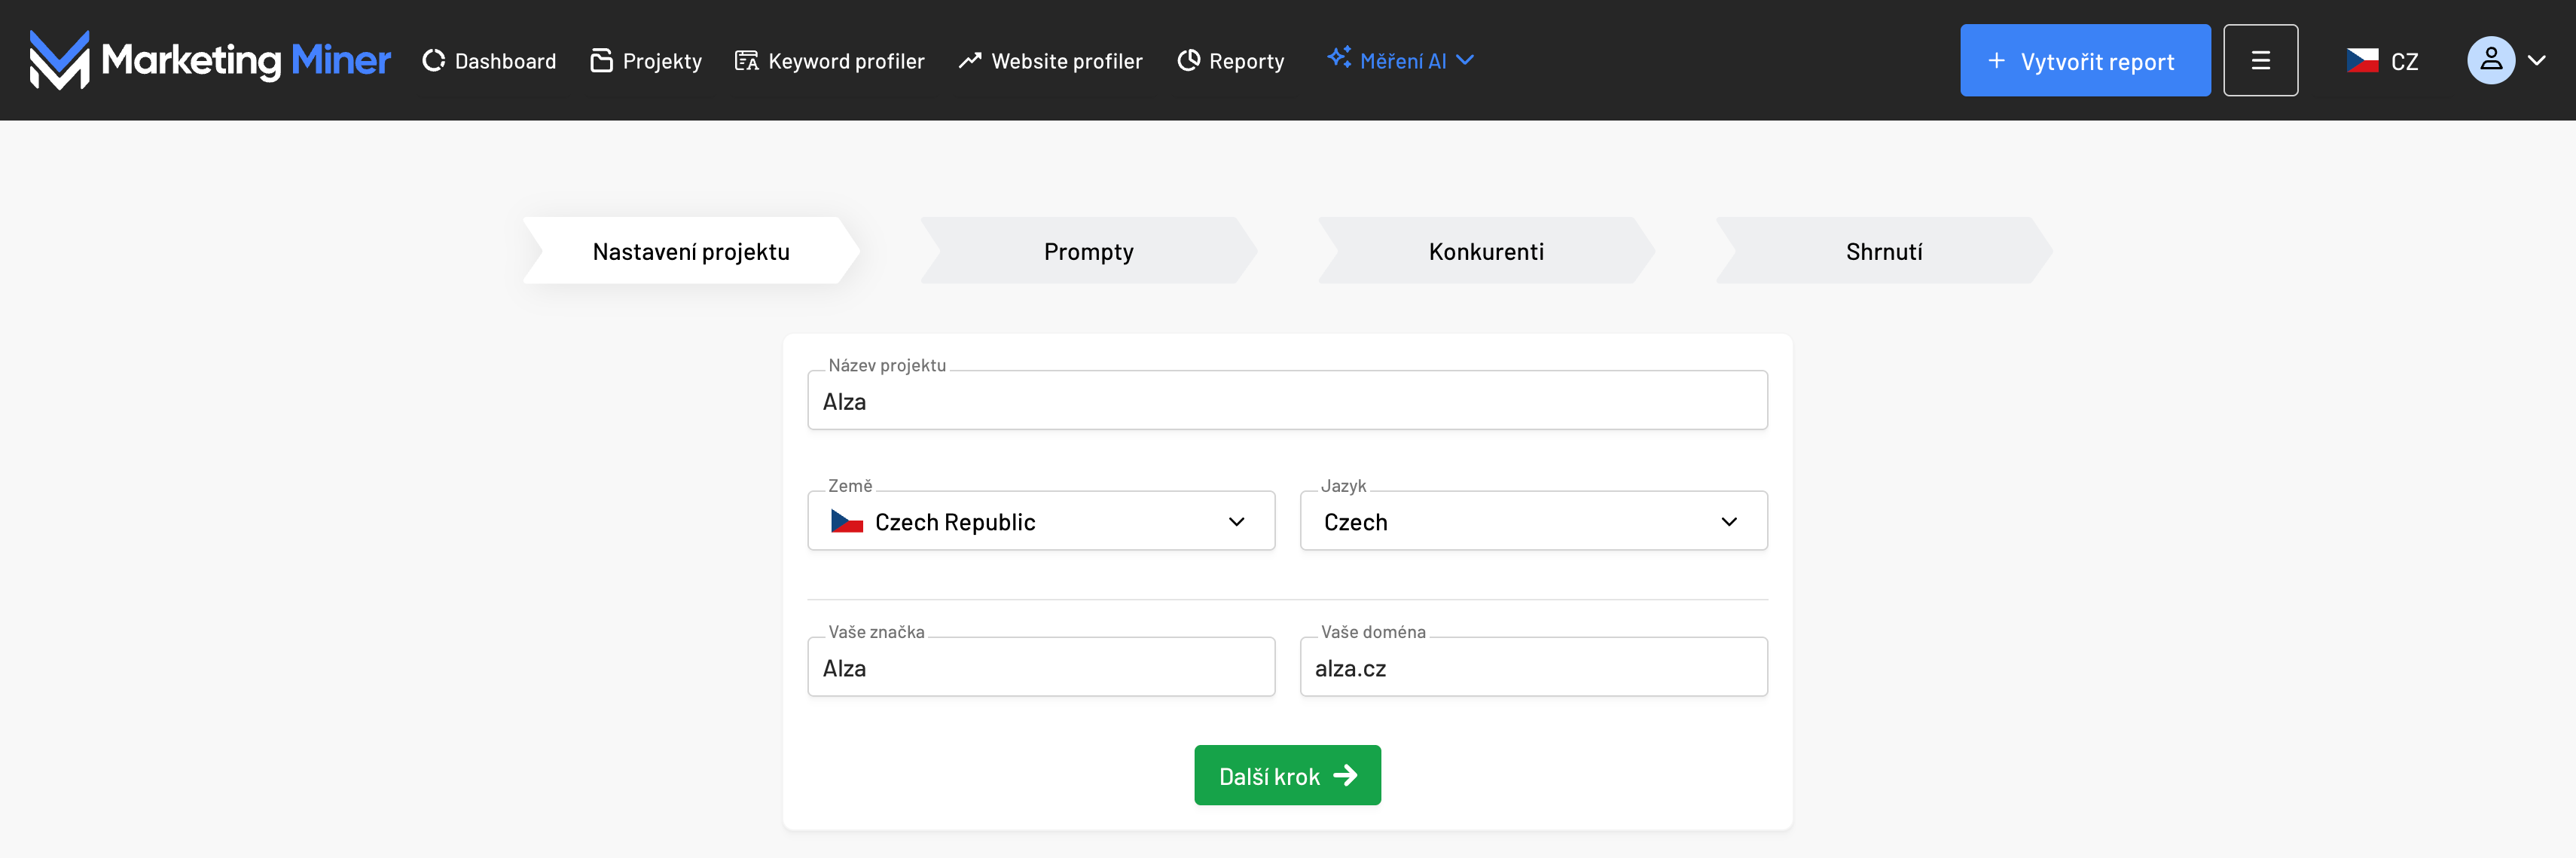Expand the Měření AI dropdown menu
Viewport: 2576px width, 858px height.
click(x=1400, y=60)
